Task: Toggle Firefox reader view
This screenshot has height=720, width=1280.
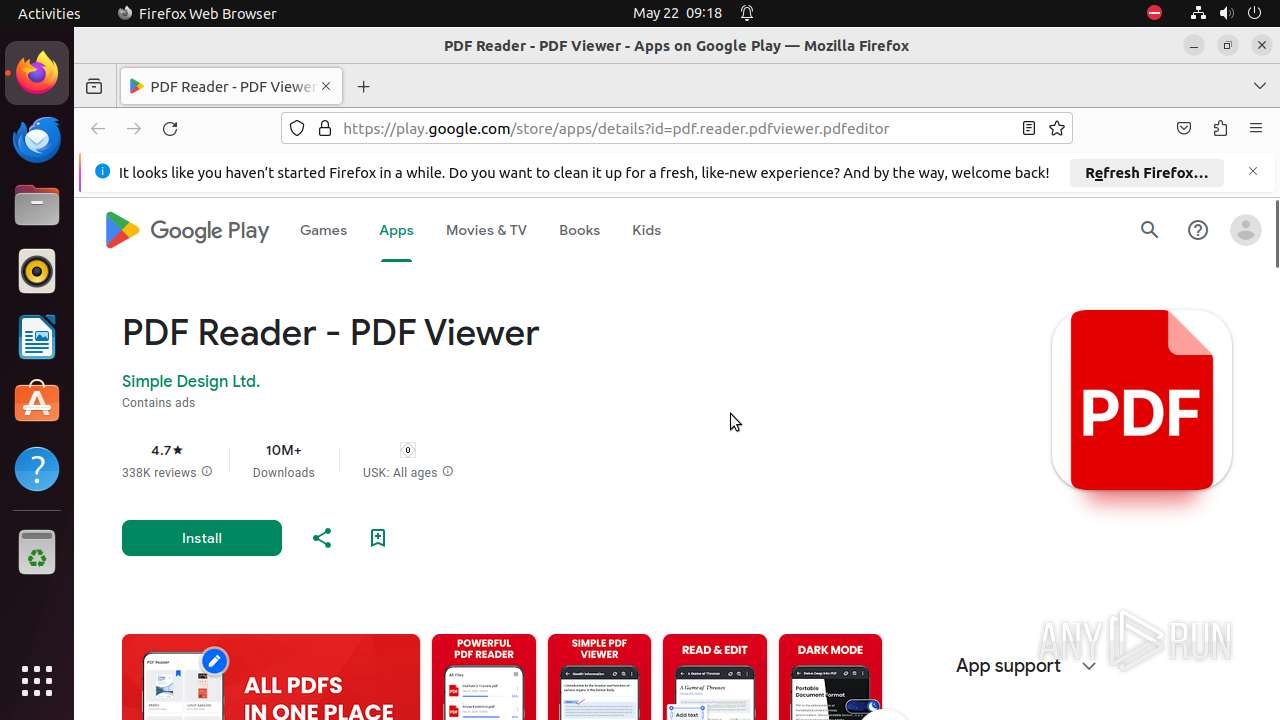Action: pyautogui.click(x=1028, y=128)
